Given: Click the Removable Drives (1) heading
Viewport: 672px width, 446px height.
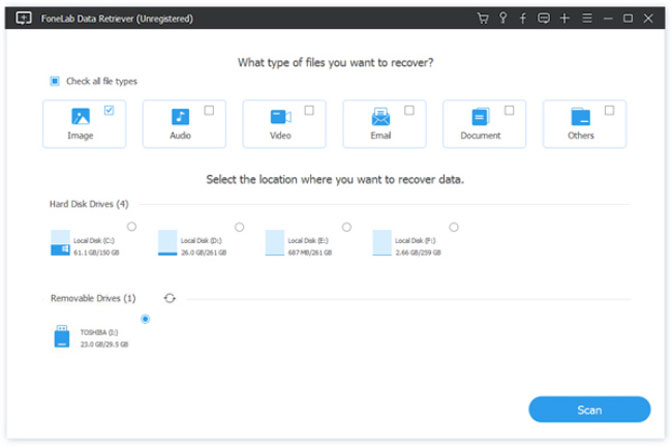Looking at the screenshot, I should 93,298.
